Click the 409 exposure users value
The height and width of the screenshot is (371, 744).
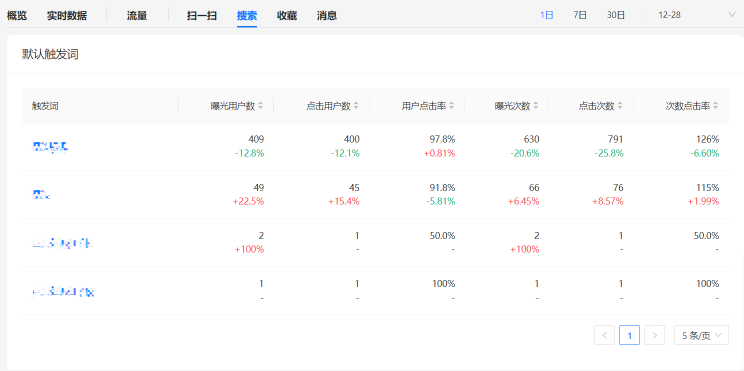(x=256, y=139)
